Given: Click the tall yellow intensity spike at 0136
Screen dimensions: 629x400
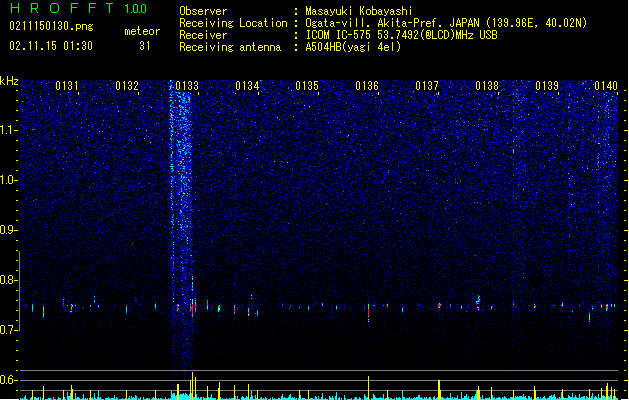Looking at the screenshot, I should (369, 387).
